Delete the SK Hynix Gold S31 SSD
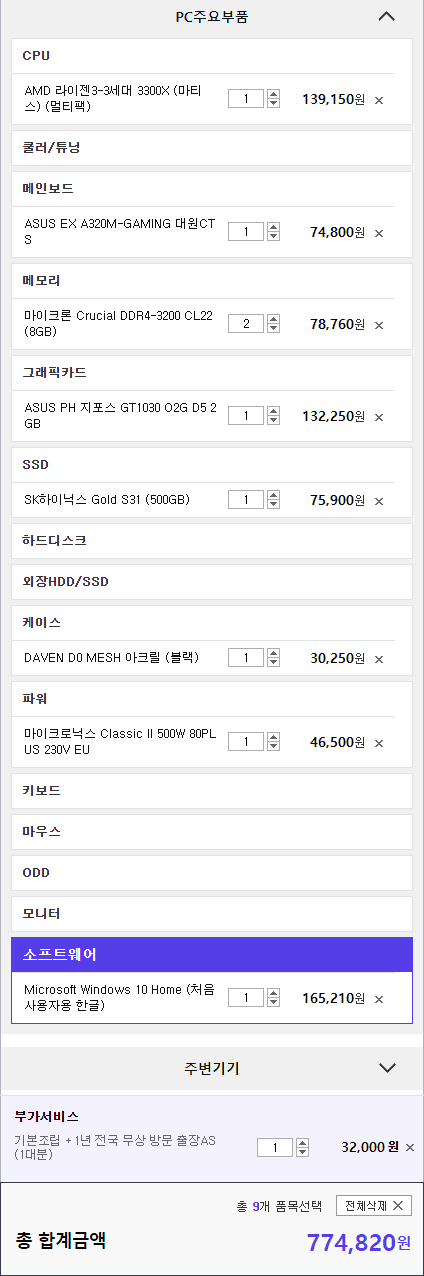Image resolution: width=424 pixels, height=1276 pixels. pos(379,500)
